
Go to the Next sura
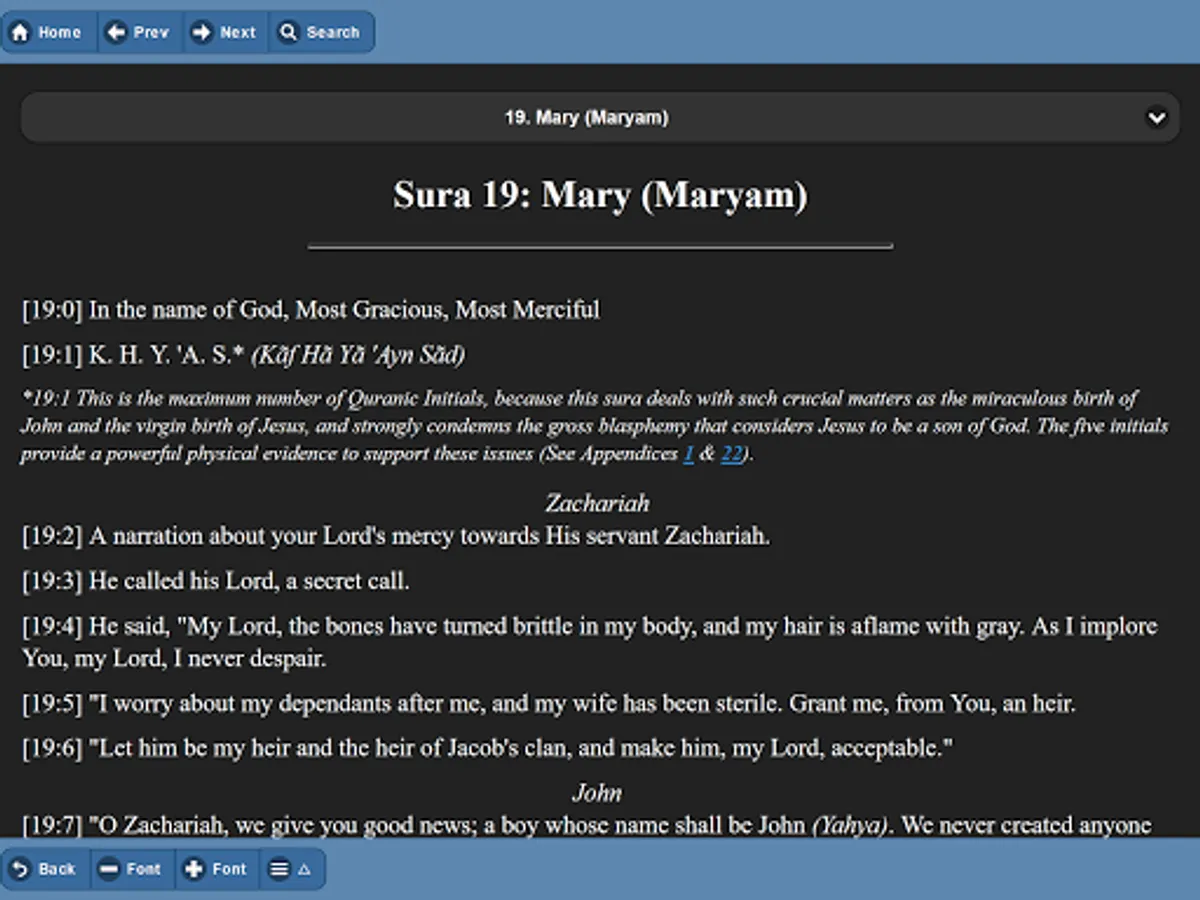point(225,32)
